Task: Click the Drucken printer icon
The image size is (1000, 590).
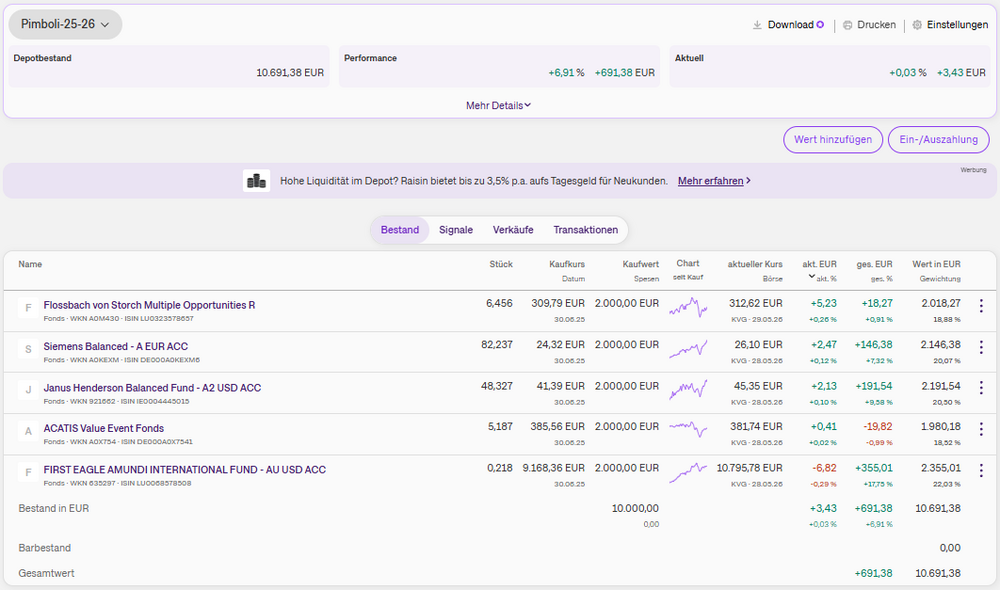Action: [848, 25]
